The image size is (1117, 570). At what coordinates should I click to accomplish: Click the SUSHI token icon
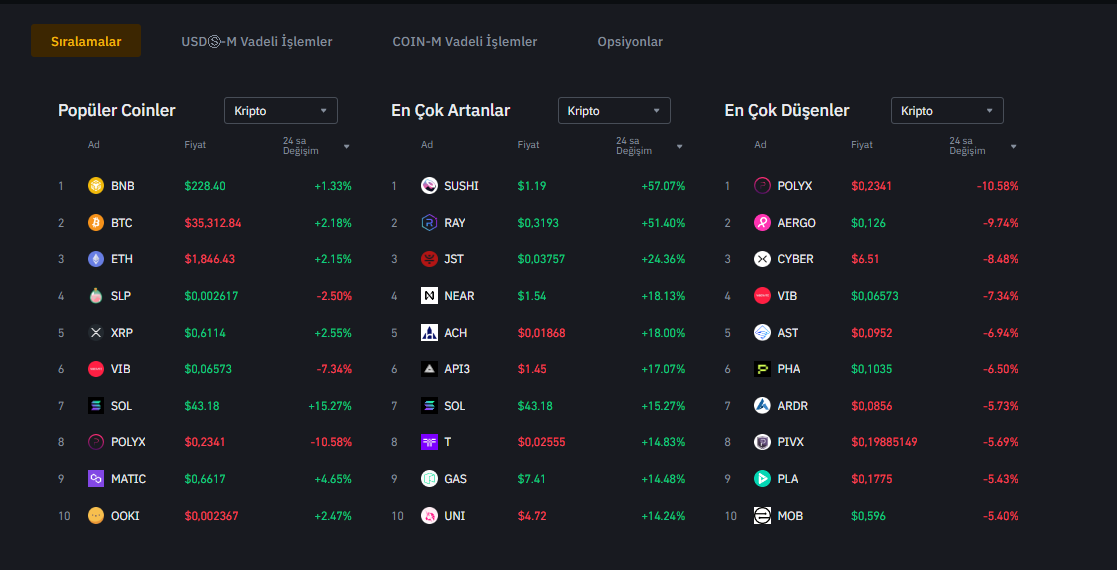click(429, 186)
